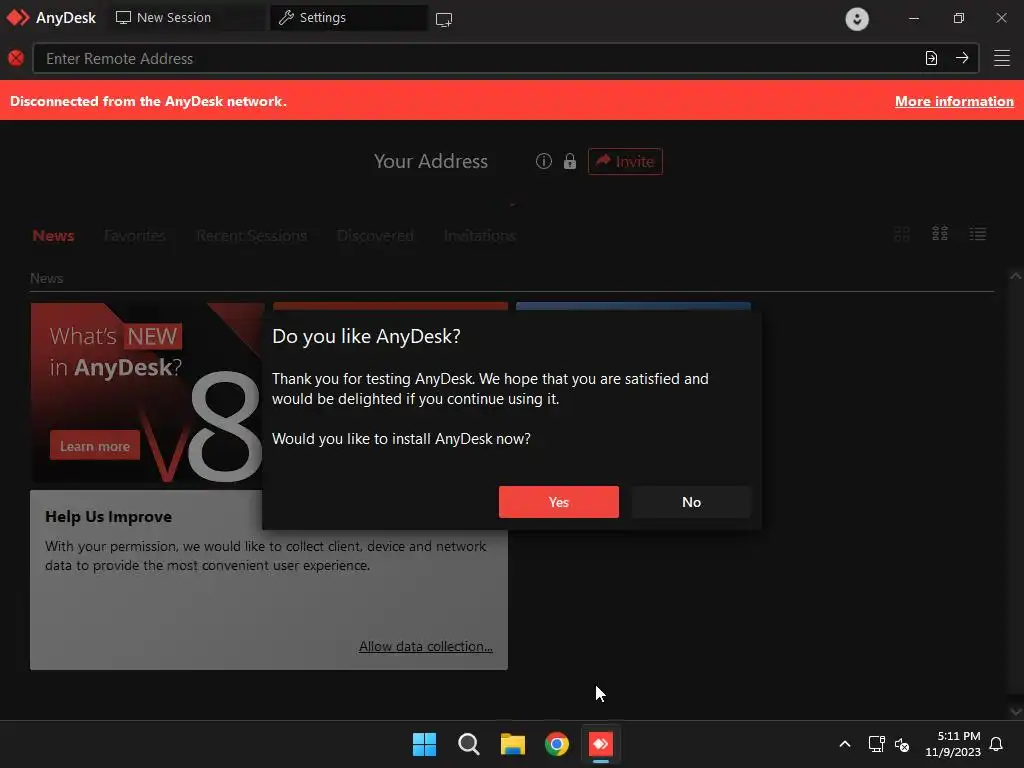1024x768 pixels.
Task: Open File Explorer from taskbar
Action: (513, 744)
